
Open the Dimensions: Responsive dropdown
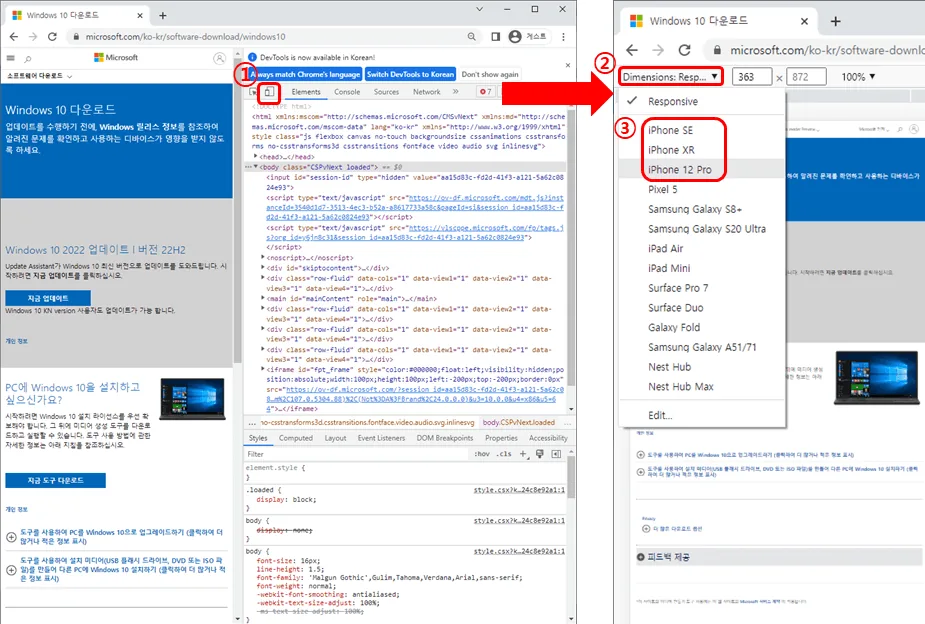[x=670, y=77]
